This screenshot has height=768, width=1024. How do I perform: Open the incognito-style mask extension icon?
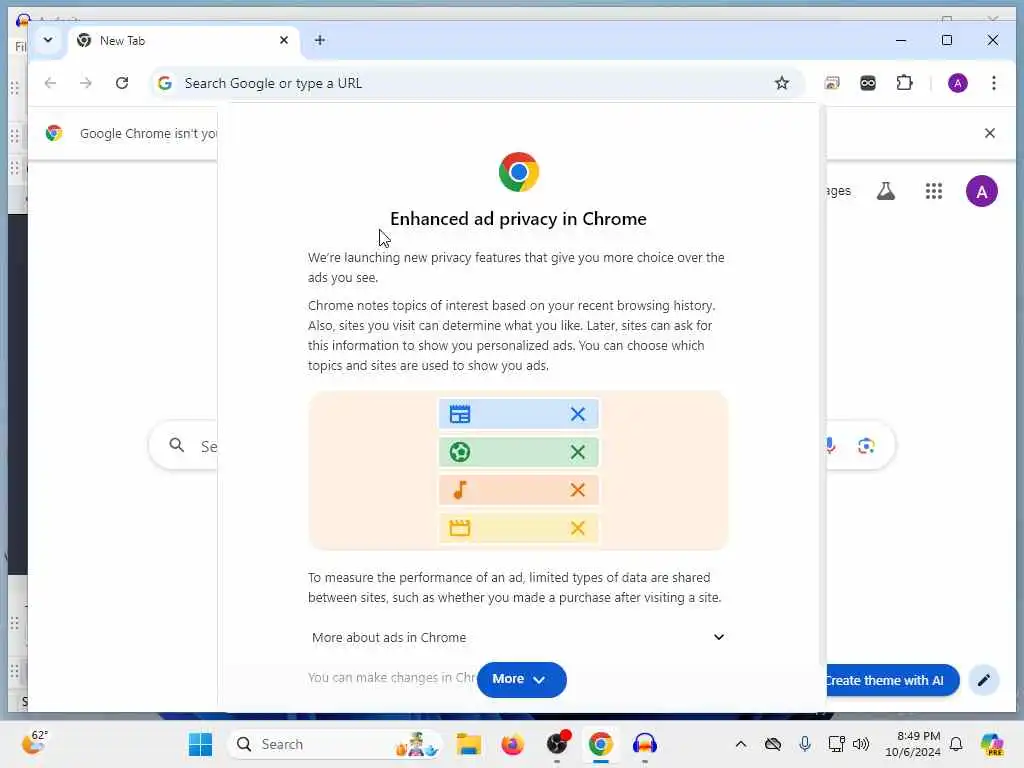pyautogui.click(x=867, y=83)
